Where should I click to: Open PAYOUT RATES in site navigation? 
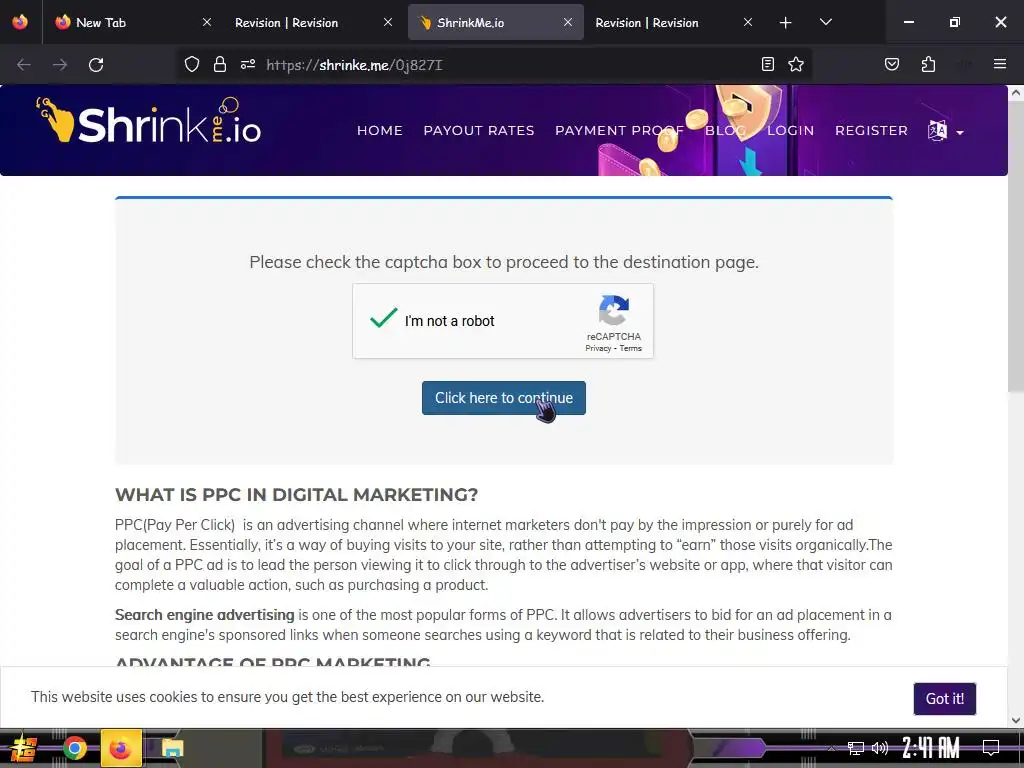pyautogui.click(x=479, y=131)
